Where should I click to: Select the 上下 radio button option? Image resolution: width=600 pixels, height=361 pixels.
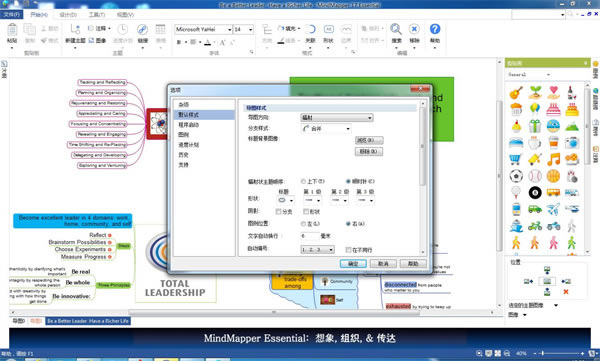(303, 181)
